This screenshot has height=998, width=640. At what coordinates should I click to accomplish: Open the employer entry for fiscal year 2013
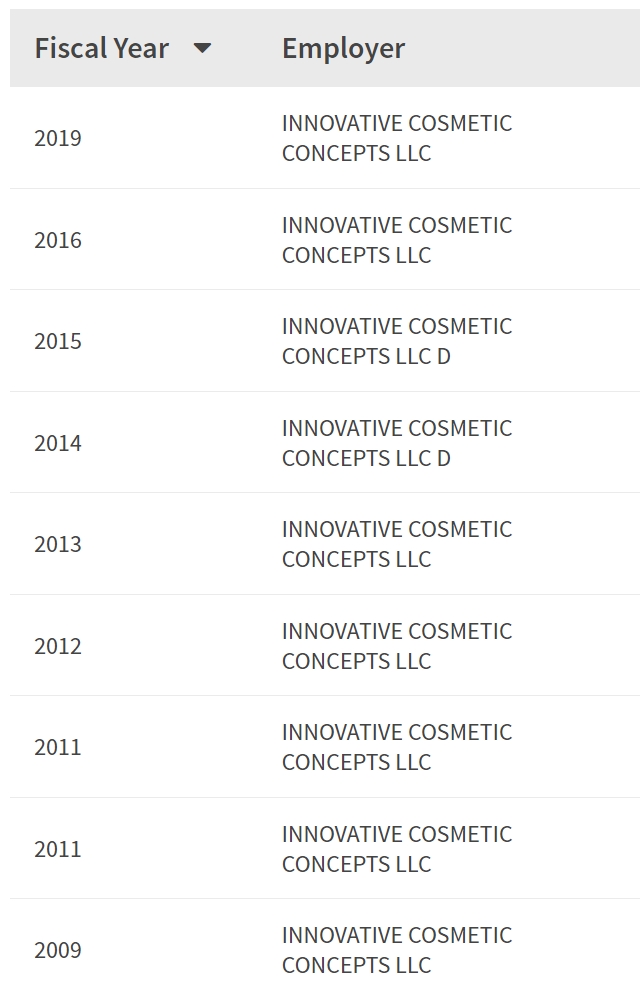click(396, 544)
